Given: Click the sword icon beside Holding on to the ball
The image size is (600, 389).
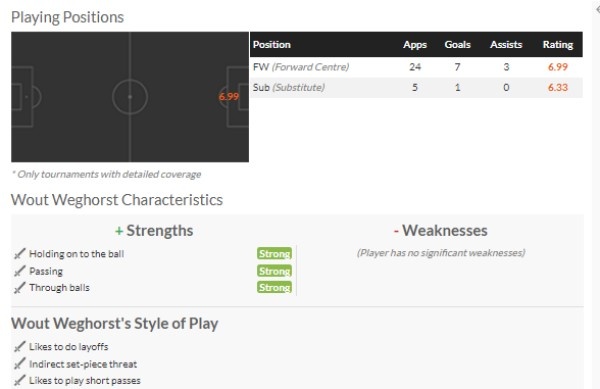Looking at the screenshot, I should coord(20,254).
